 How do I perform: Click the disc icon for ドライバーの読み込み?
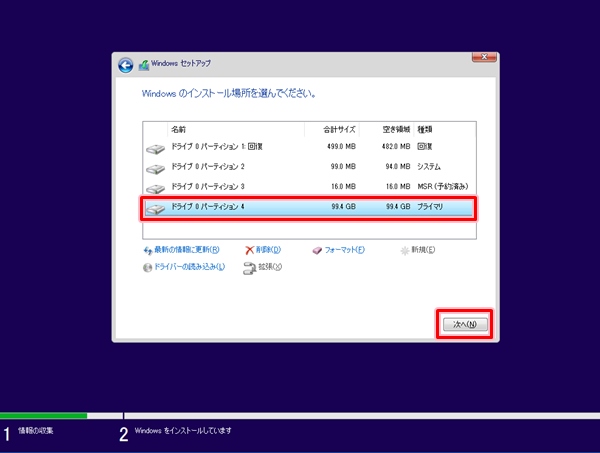coord(147,267)
